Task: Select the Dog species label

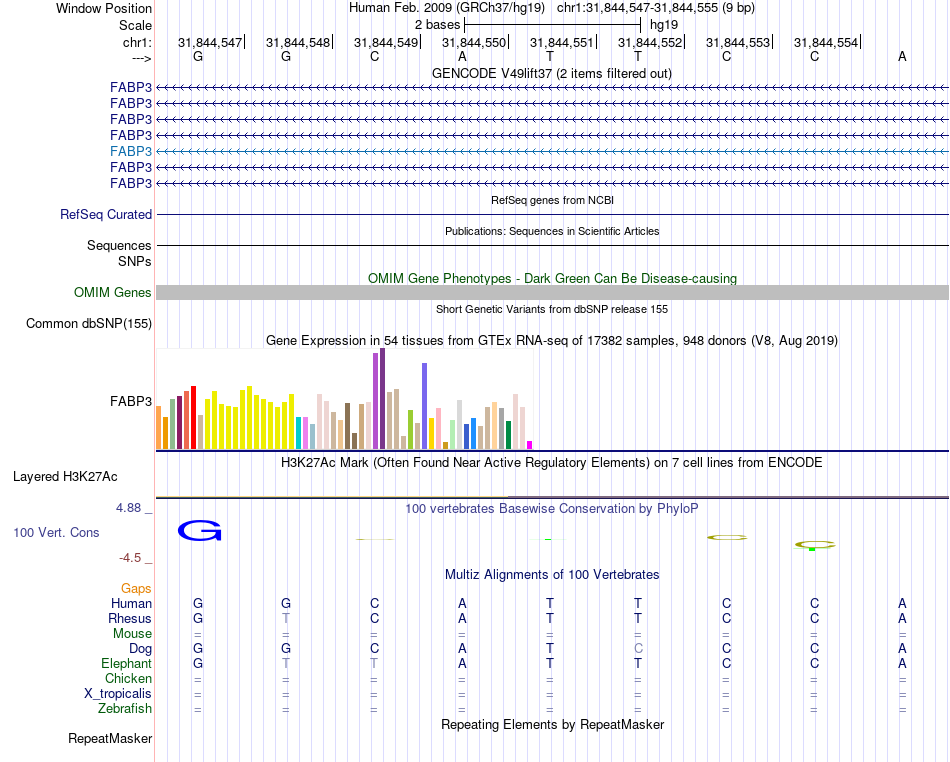Action: pyautogui.click(x=140, y=649)
